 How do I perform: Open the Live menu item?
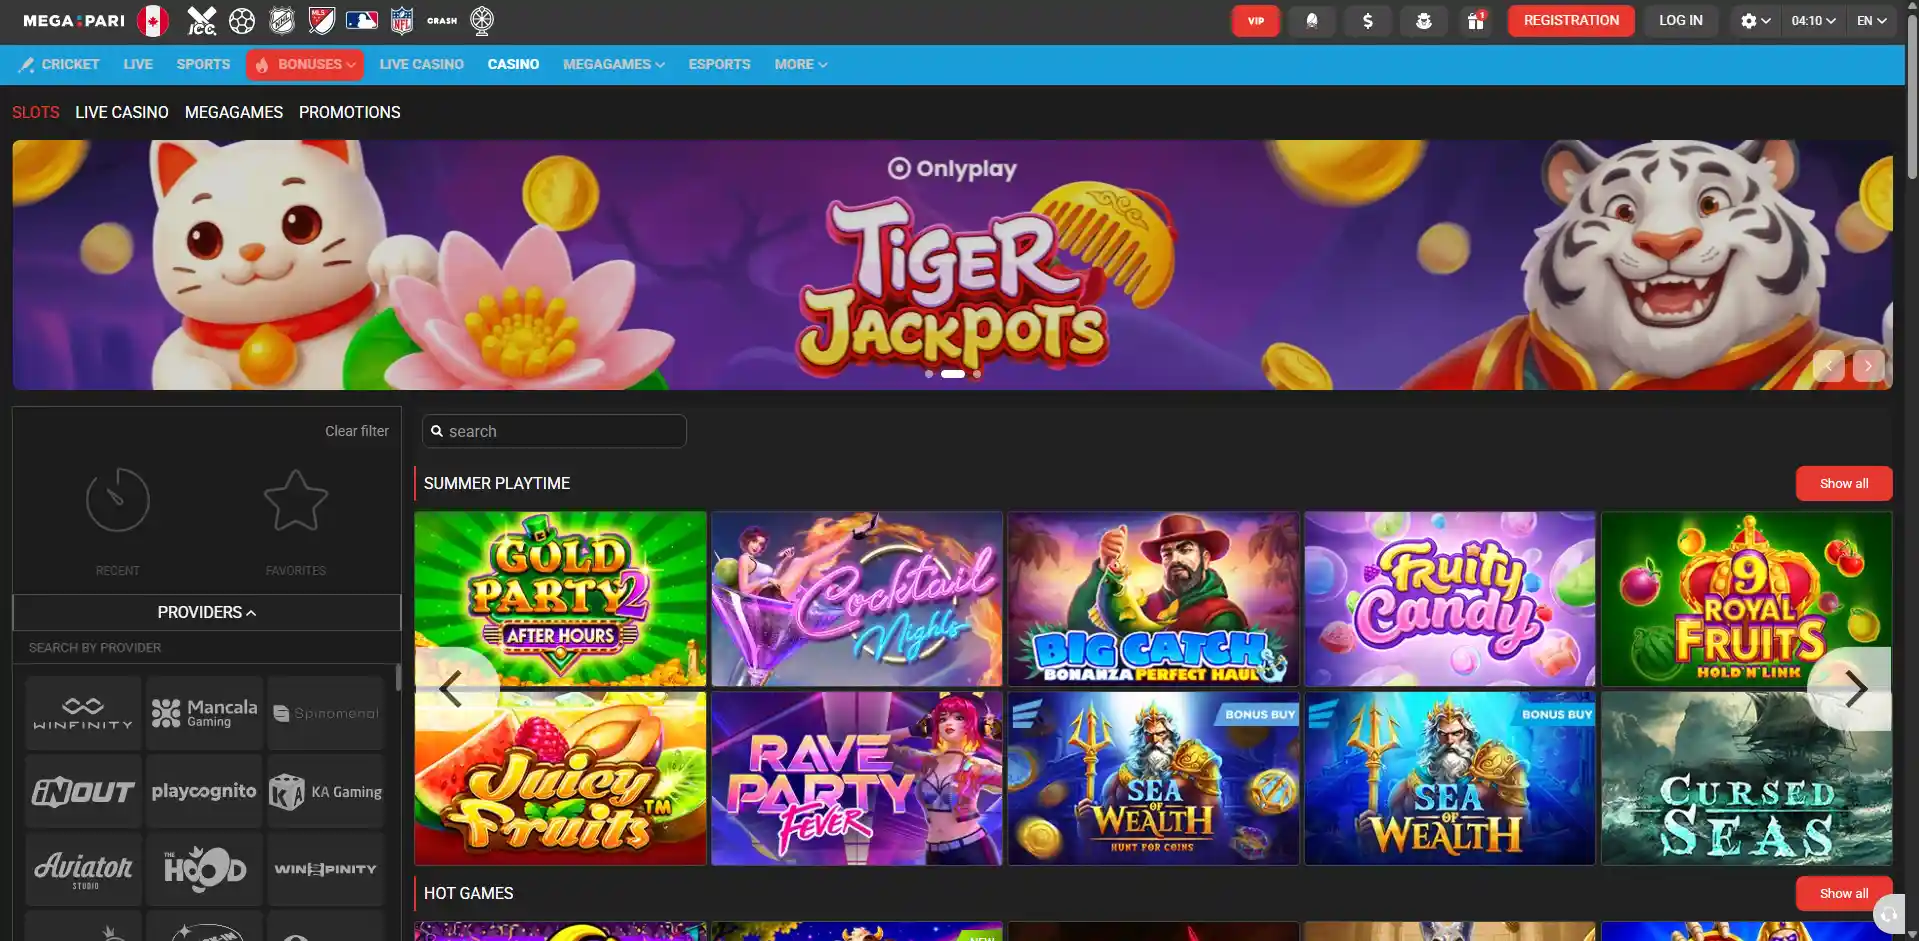(138, 64)
